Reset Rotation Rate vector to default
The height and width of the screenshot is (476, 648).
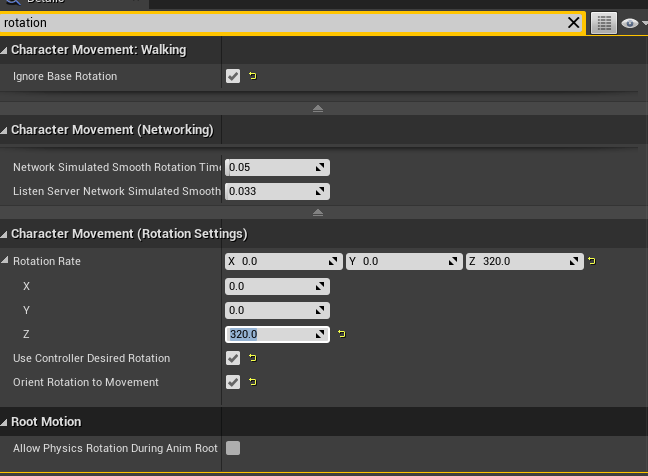point(591,261)
